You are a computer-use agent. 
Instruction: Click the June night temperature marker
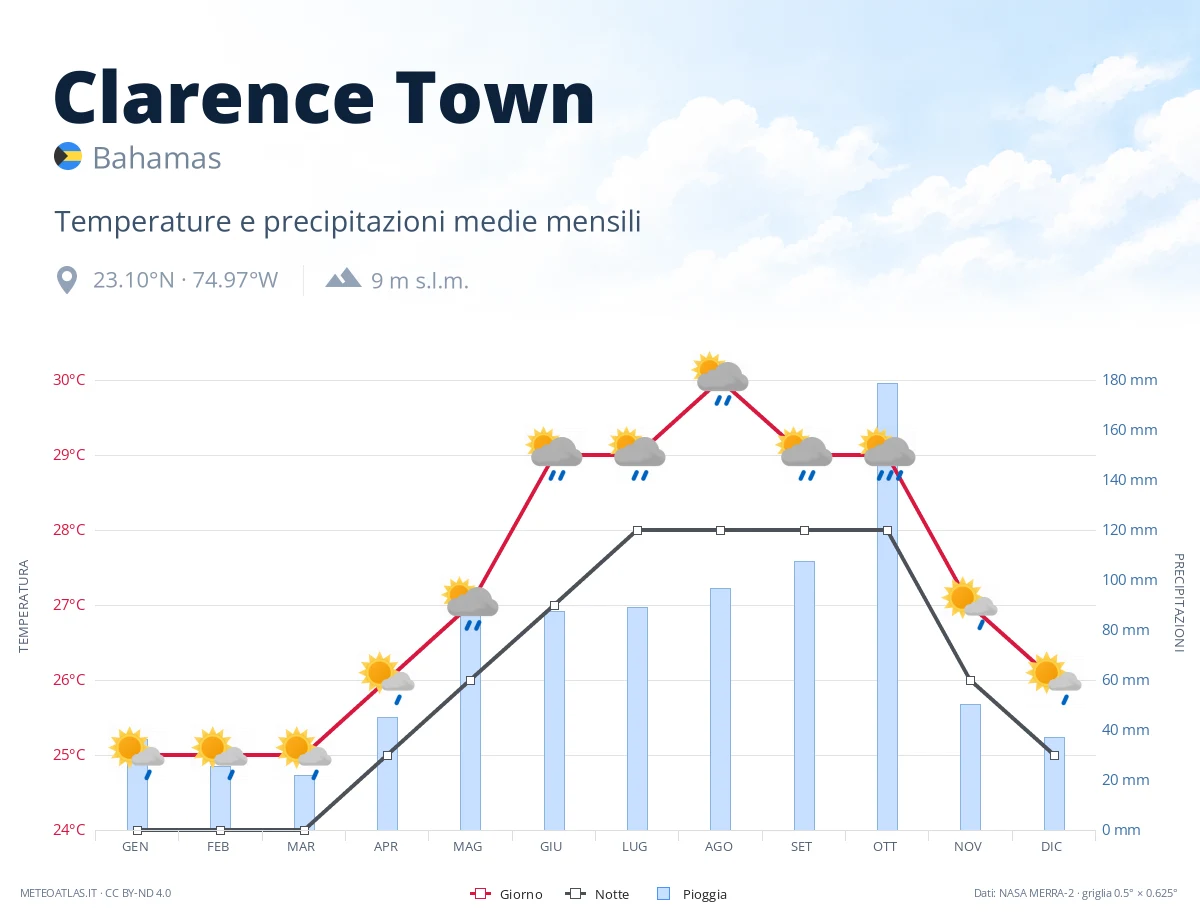click(x=554, y=605)
